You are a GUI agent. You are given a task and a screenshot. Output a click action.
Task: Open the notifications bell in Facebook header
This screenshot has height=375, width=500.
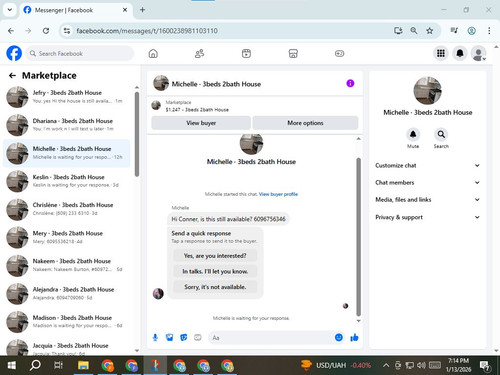(460, 53)
